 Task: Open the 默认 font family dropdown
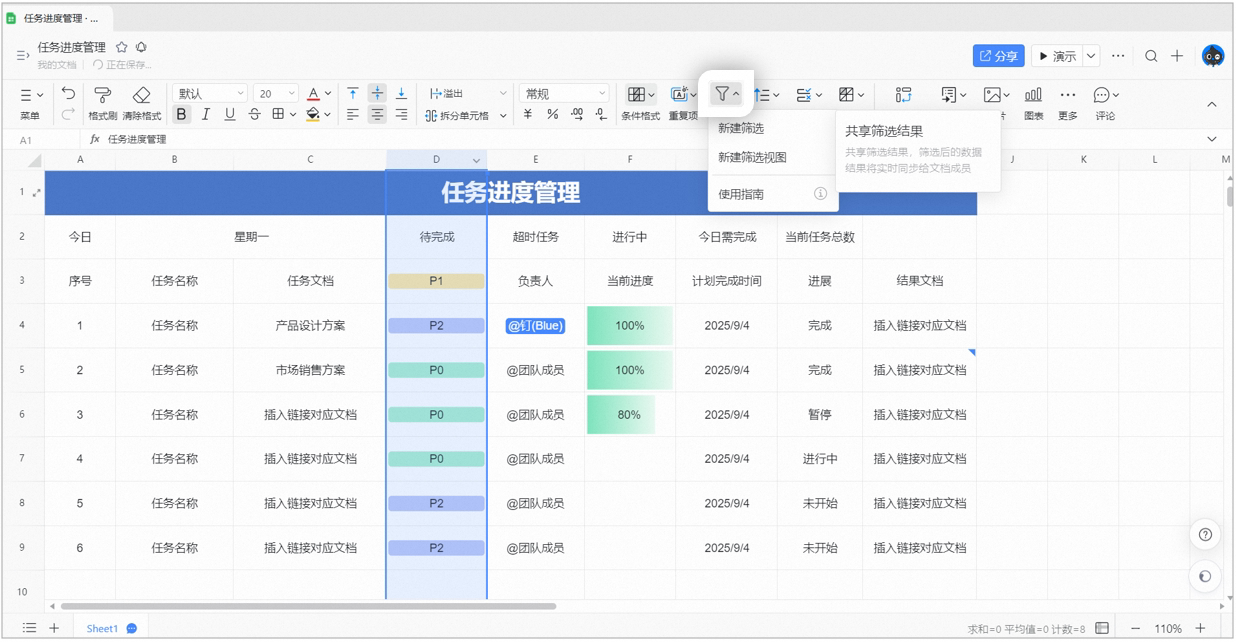tap(210, 93)
